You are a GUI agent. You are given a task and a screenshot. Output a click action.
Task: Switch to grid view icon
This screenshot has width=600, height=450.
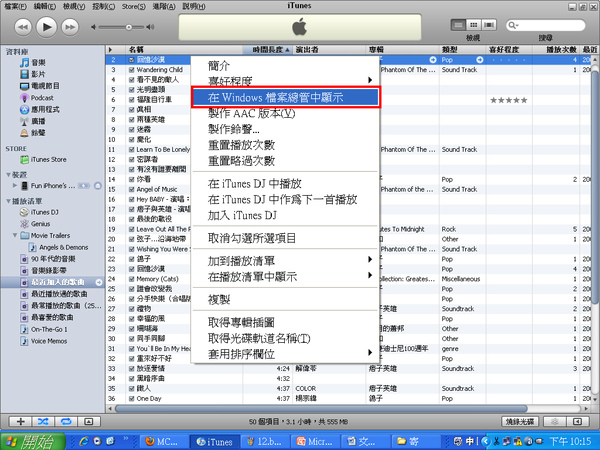tap(473, 25)
